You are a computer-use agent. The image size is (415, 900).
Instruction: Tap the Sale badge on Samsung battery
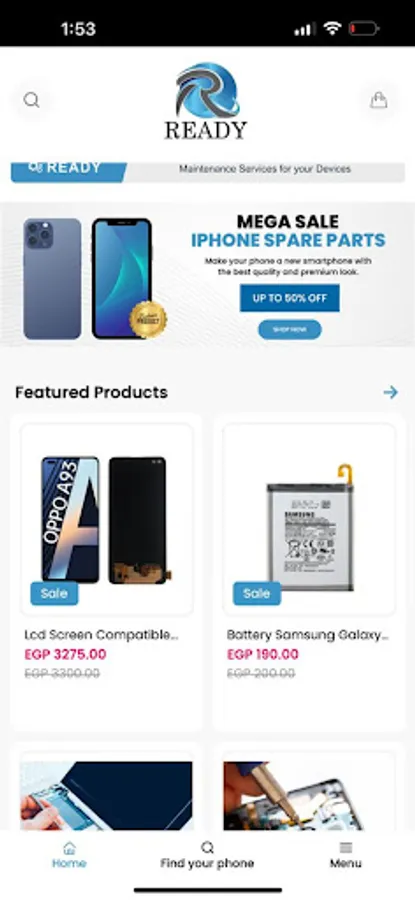pyautogui.click(x=257, y=593)
